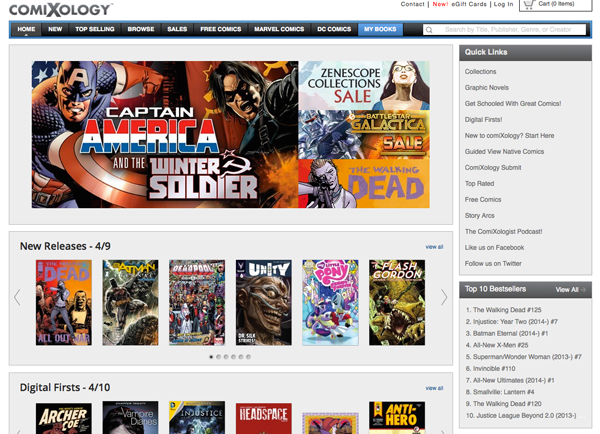Go to next New Releases carousel page

tap(444, 297)
